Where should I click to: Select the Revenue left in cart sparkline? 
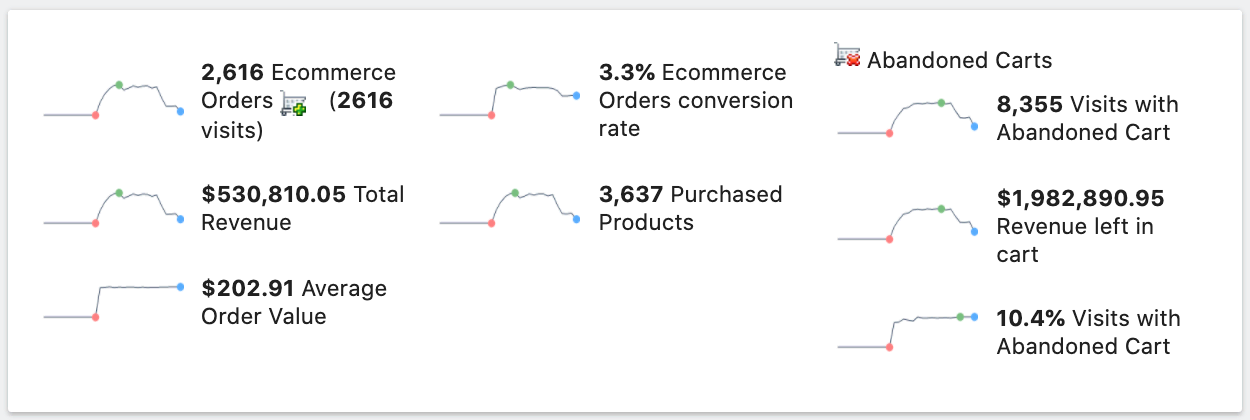pos(908,224)
